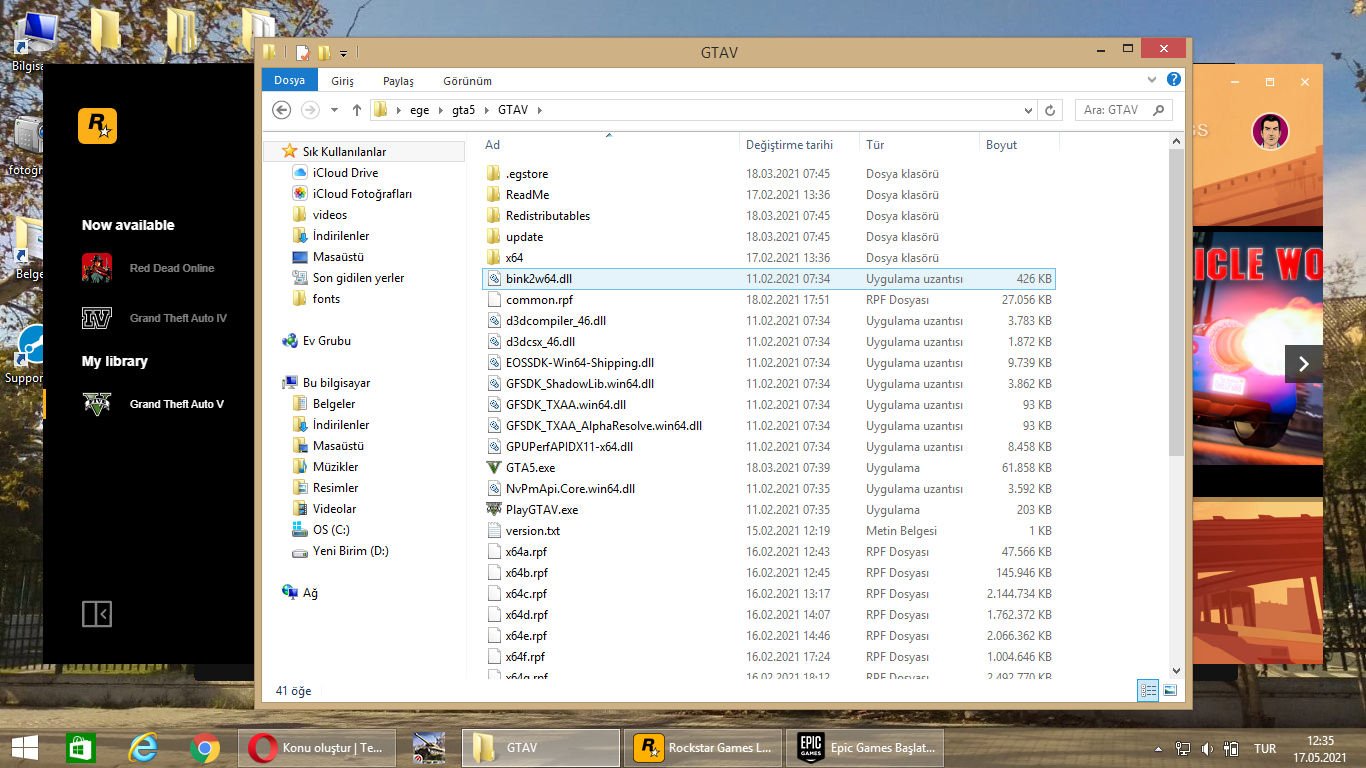This screenshot has height=768, width=1366.
Task: Open the Paylaş ribbon tab
Action: point(398,81)
